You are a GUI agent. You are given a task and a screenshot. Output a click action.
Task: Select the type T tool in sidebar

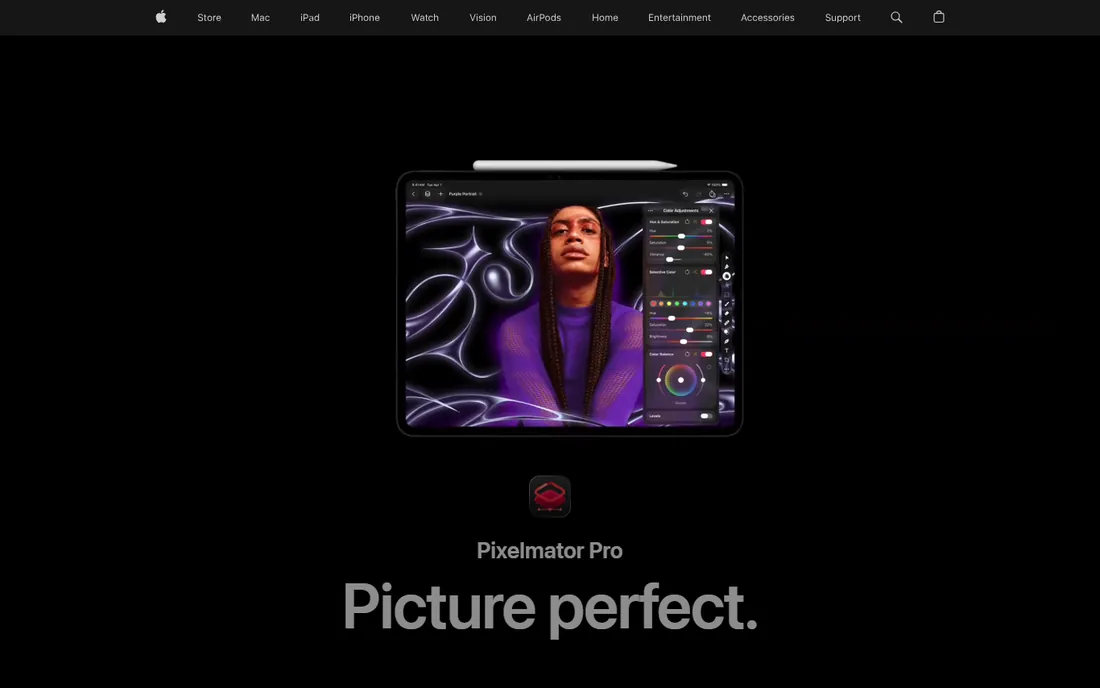[727, 351]
